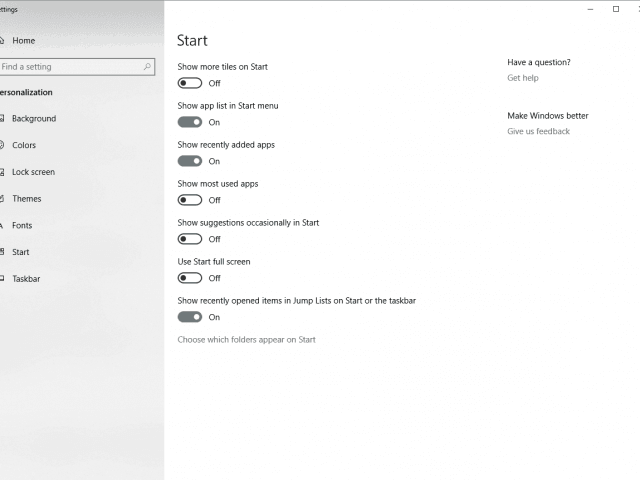Click the Find a setting search box
This screenshot has height=480, width=640.
(x=77, y=67)
